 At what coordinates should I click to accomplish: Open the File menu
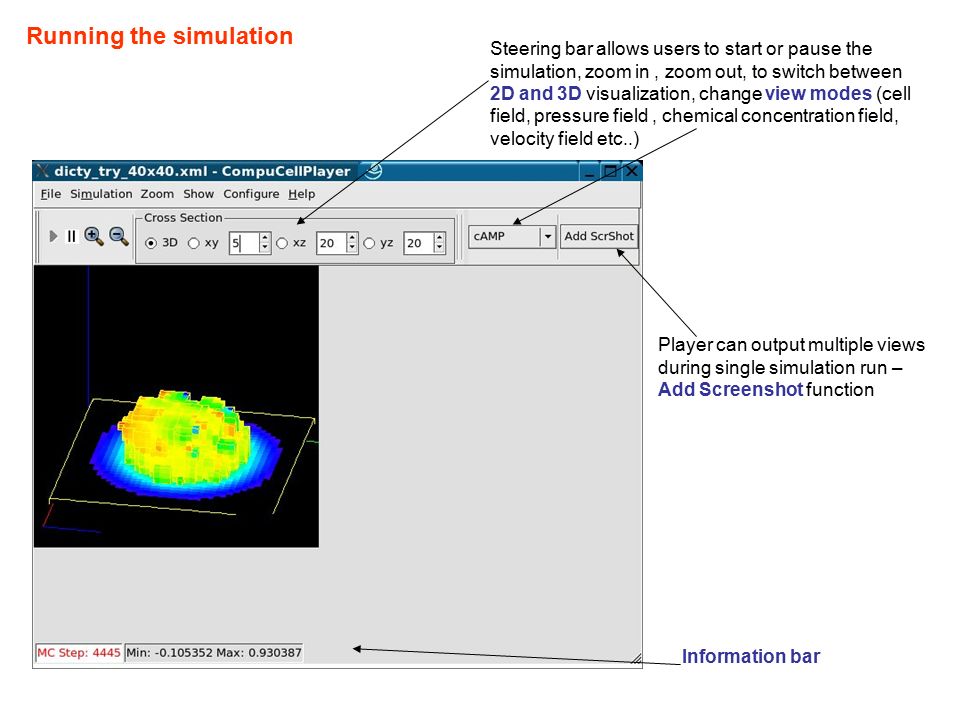[51, 194]
